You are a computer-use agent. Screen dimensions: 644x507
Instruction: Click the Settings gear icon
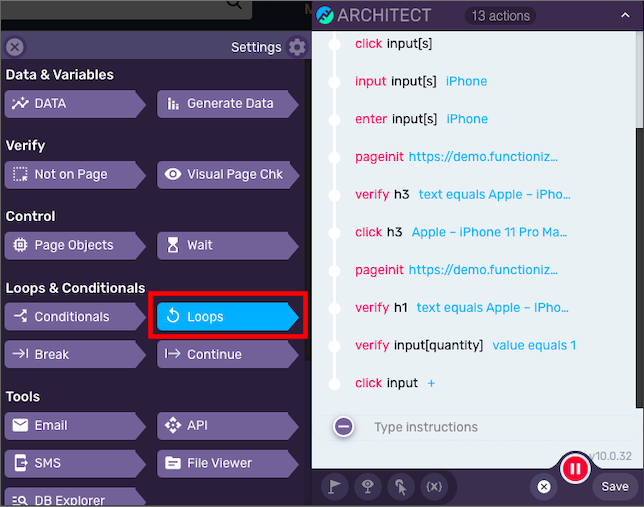pos(297,47)
